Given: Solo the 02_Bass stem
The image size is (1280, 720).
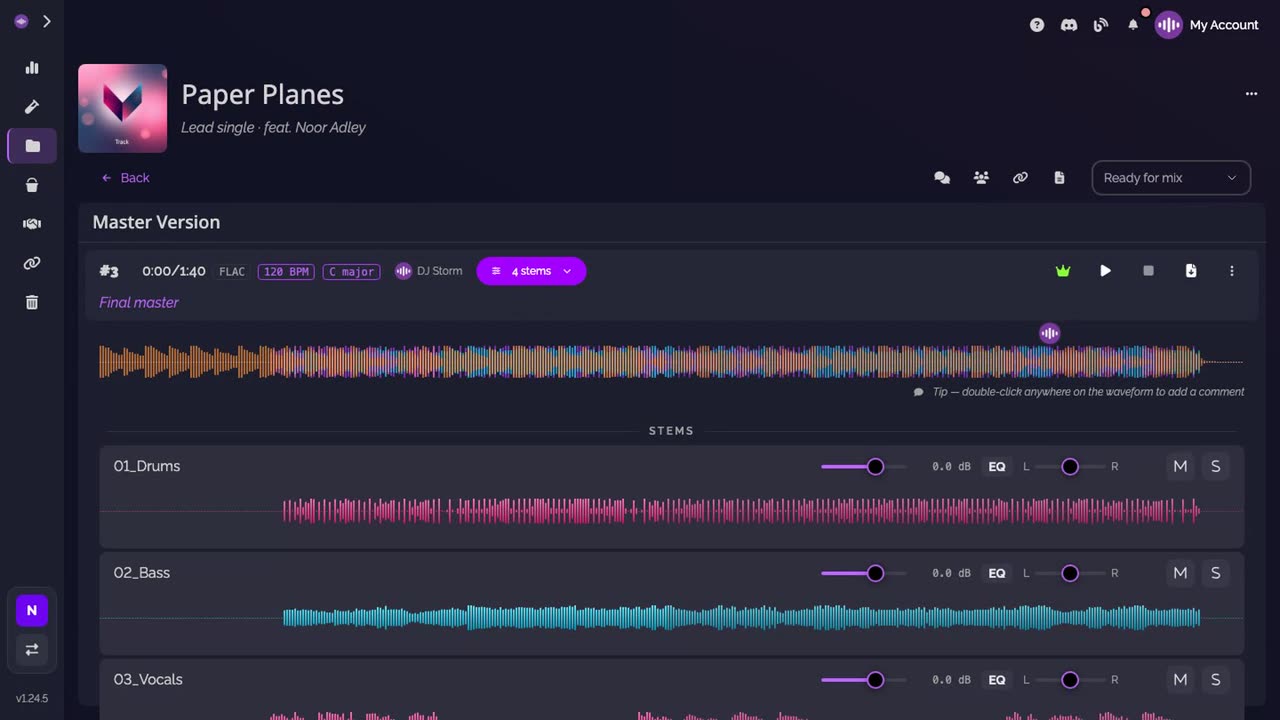Looking at the screenshot, I should click(x=1216, y=573).
